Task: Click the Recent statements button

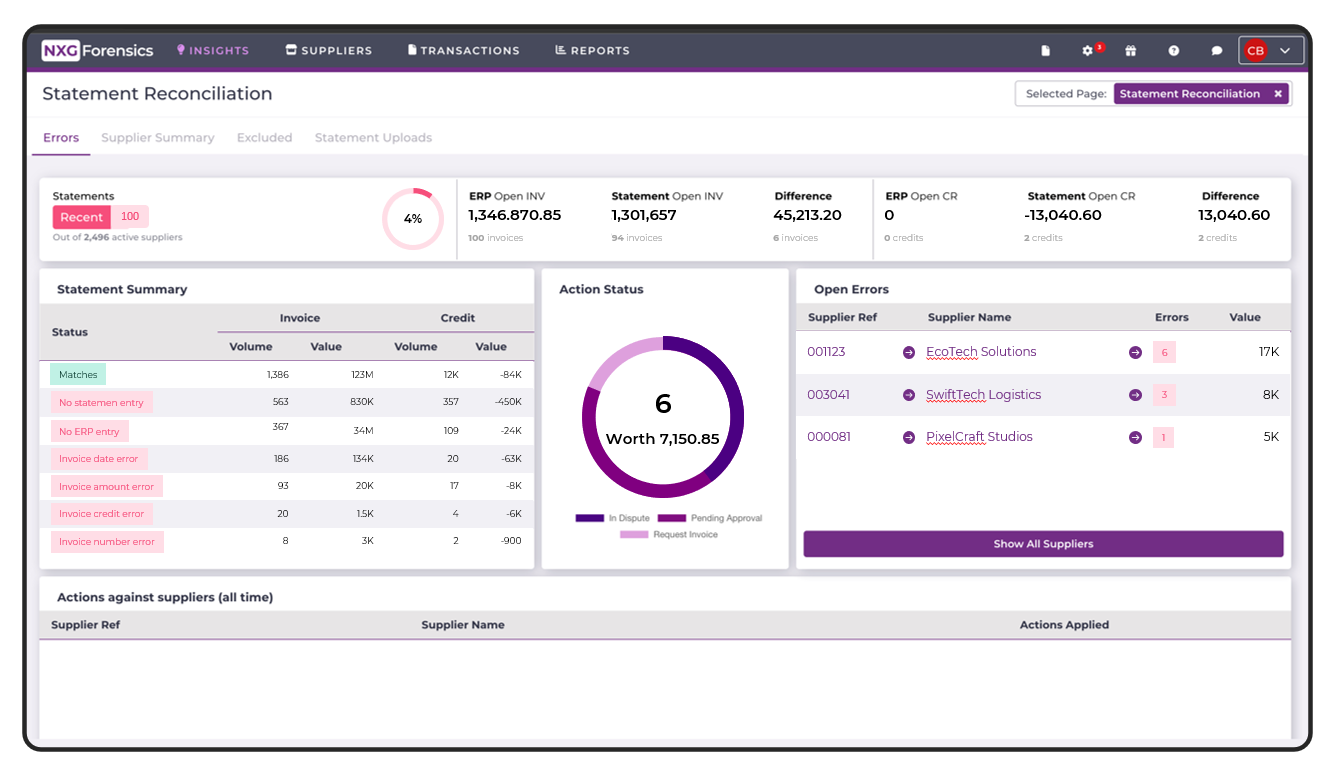Action: tap(82, 217)
